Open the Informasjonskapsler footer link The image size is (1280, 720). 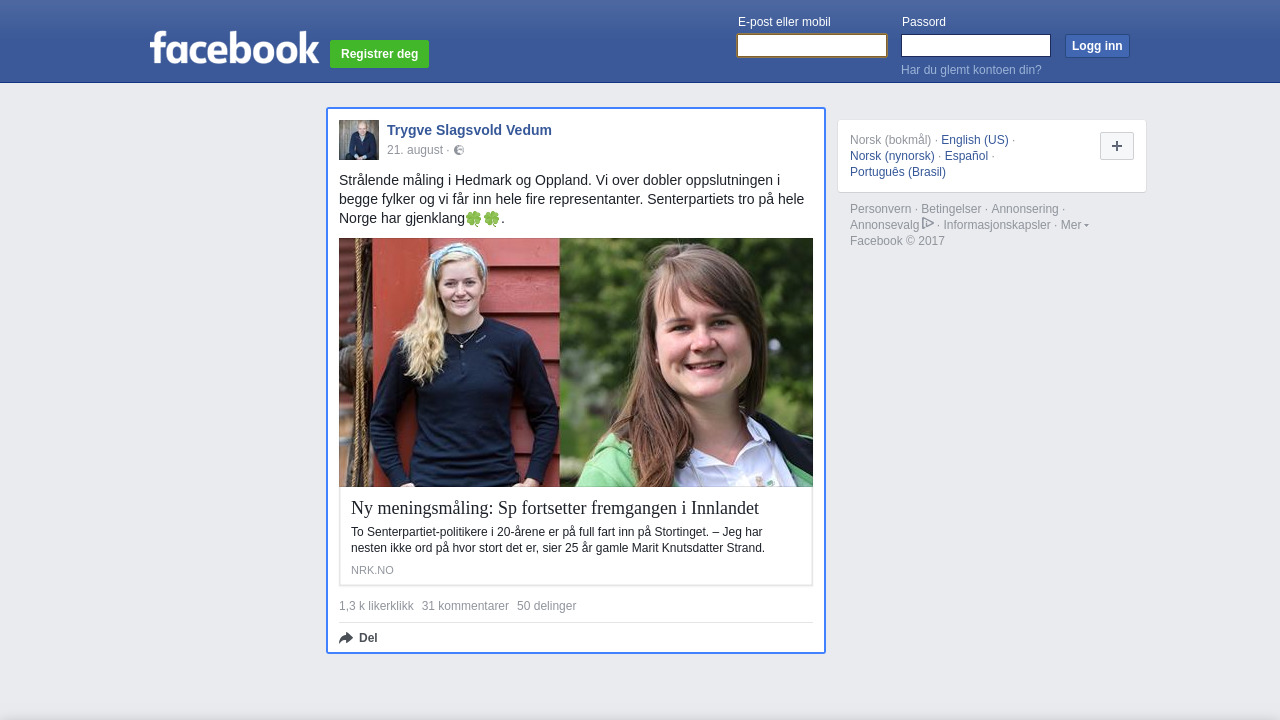pos(997,225)
